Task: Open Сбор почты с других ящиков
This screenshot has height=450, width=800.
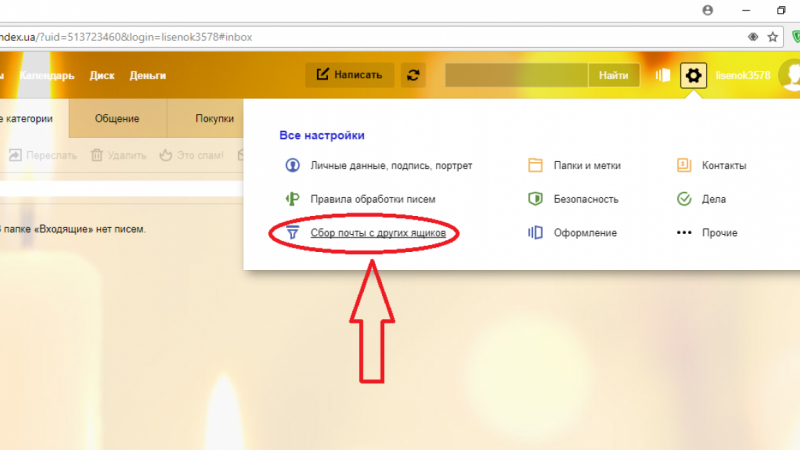Action: 378,233
